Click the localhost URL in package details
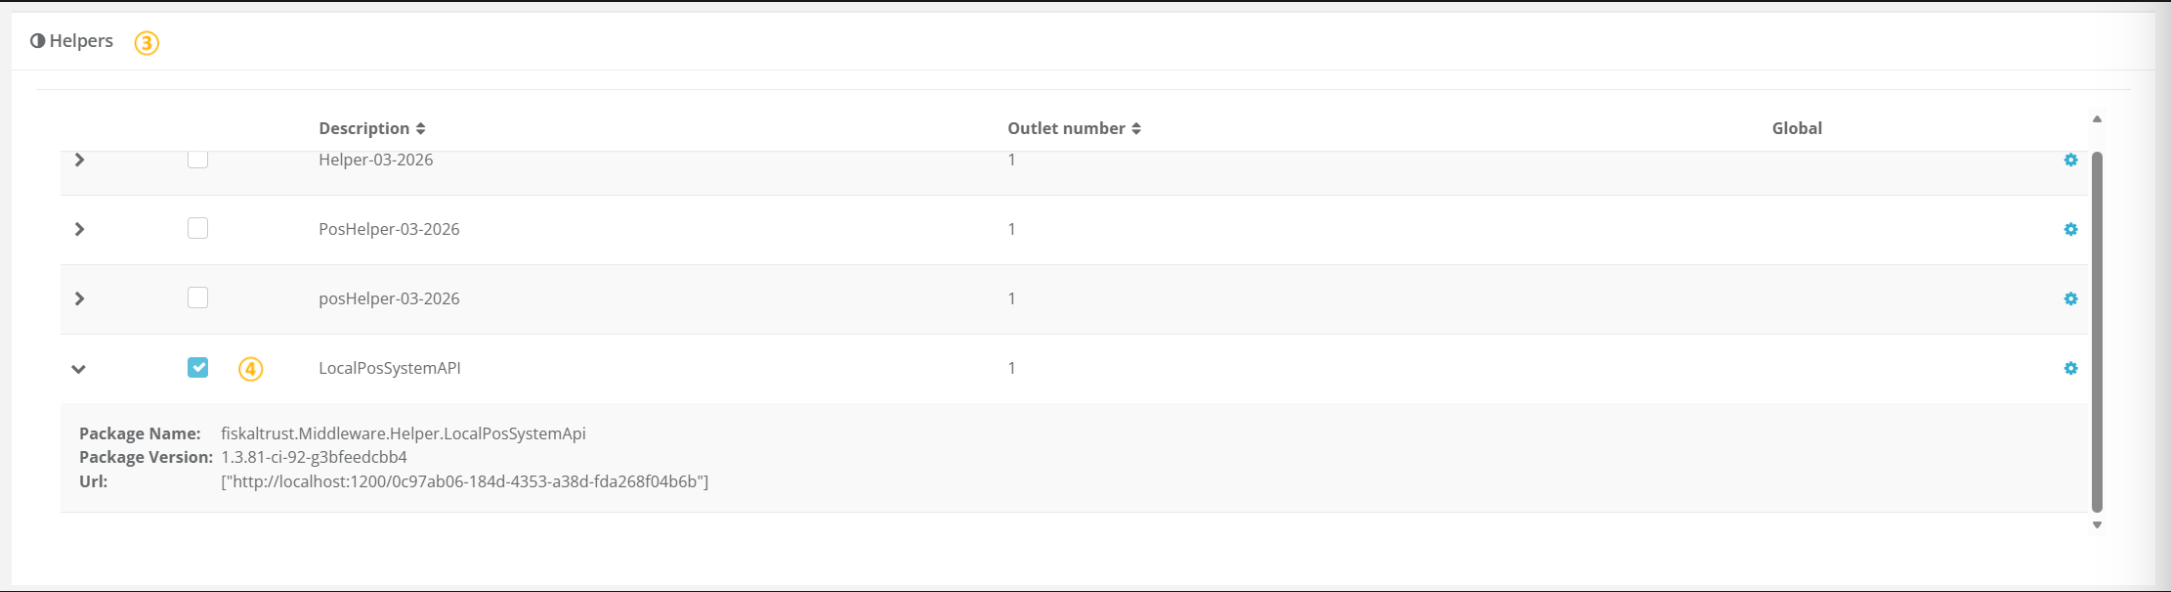Image resolution: width=2171 pixels, height=592 pixels. [x=464, y=481]
